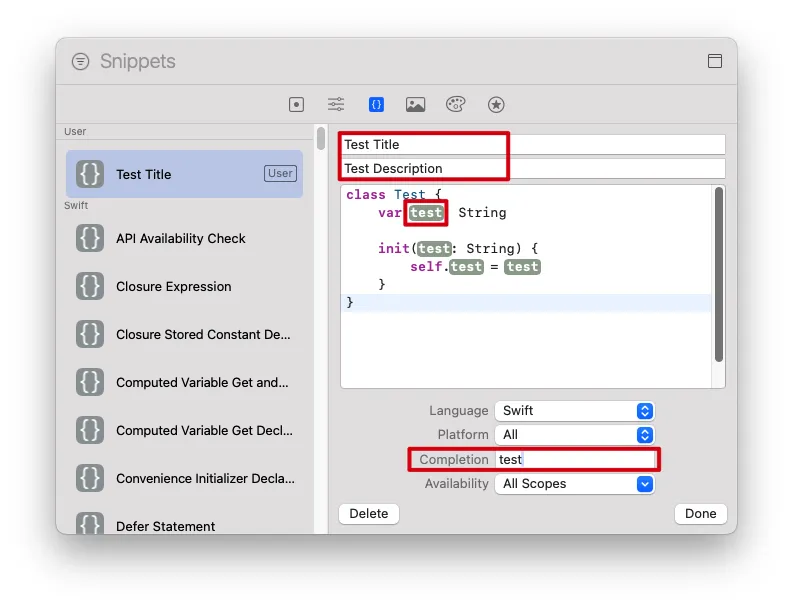Viewport: 793px width, 608px height.
Task: Select the Closure Expression snippet
Action: 185,286
